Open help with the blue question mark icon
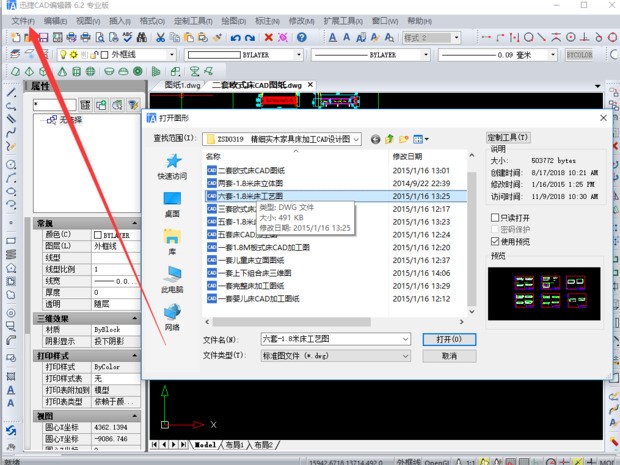 pyautogui.click(x=302, y=38)
